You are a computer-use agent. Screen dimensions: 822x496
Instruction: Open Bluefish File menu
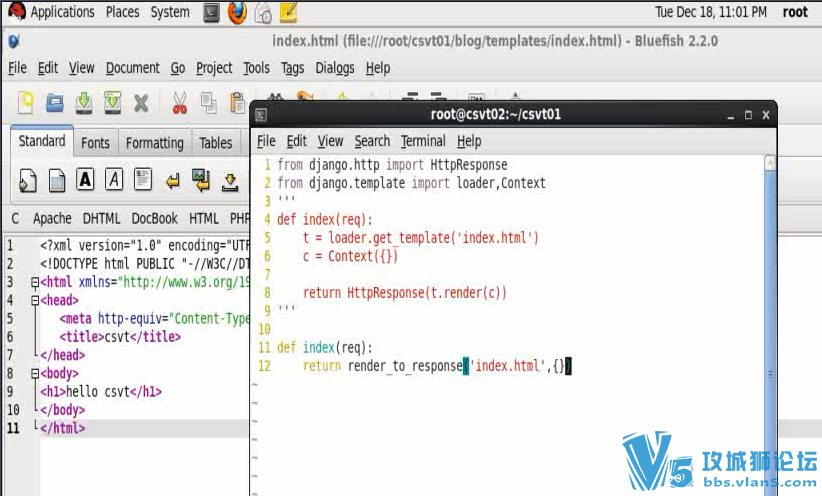pyautogui.click(x=17, y=68)
